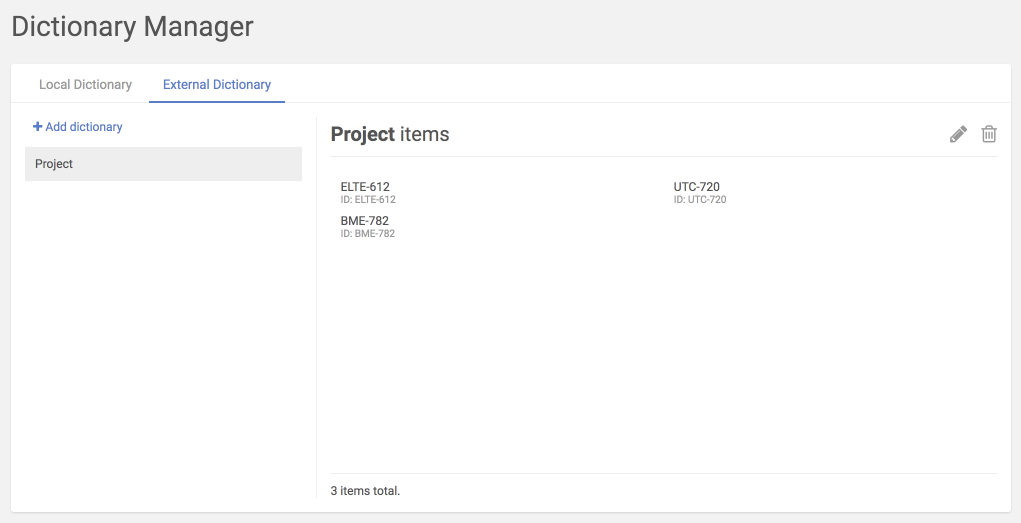This screenshot has height=523, width=1021.
Task: Click the Dictionary Manager page title
Action: 133,27
